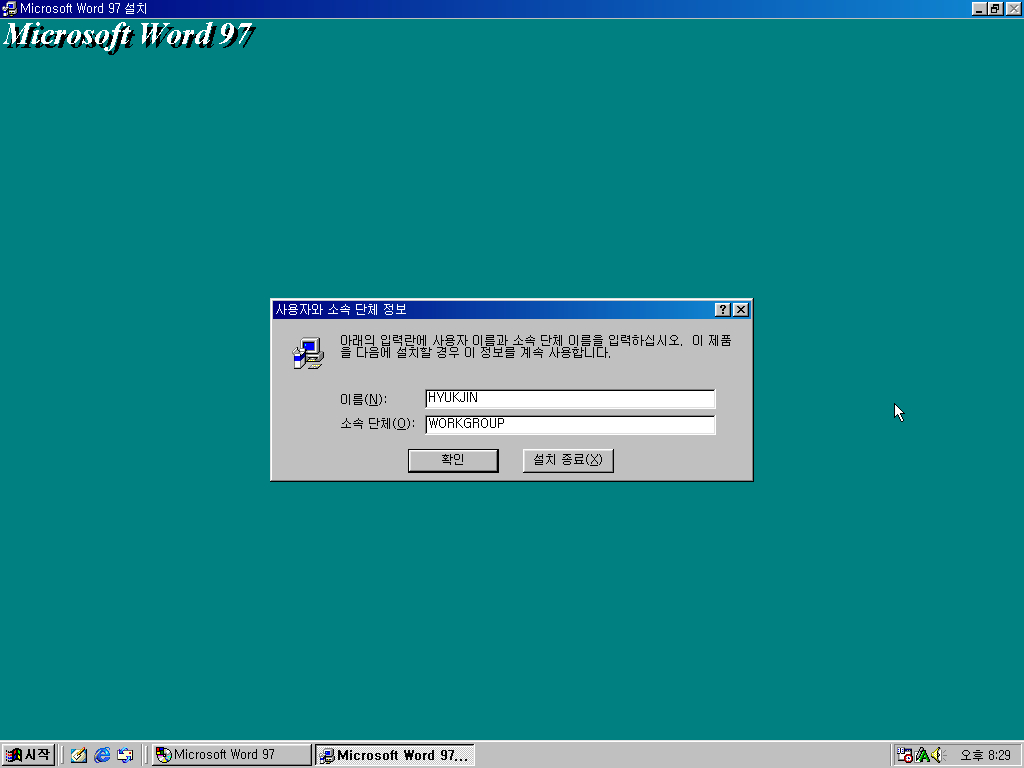1024x768 pixels.
Task: Launch the notepad-pencil quick launch icon
Action: (79, 755)
